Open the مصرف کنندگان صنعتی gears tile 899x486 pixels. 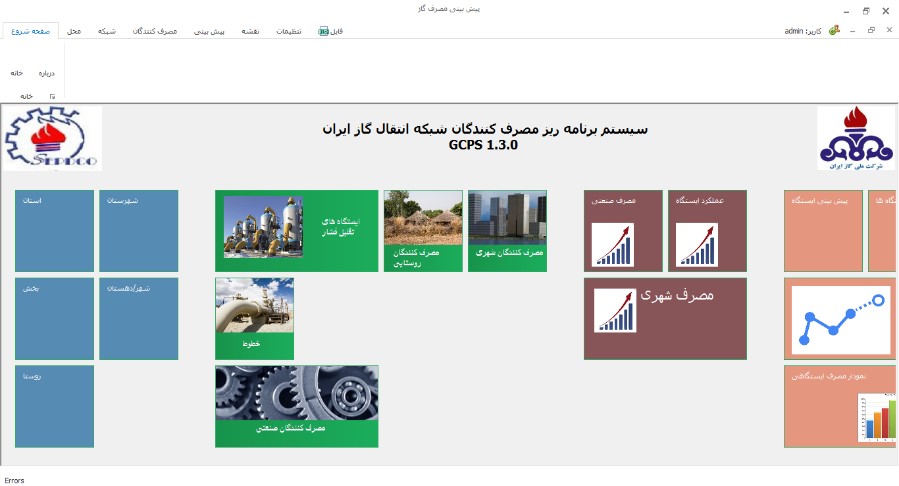tap(296, 406)
